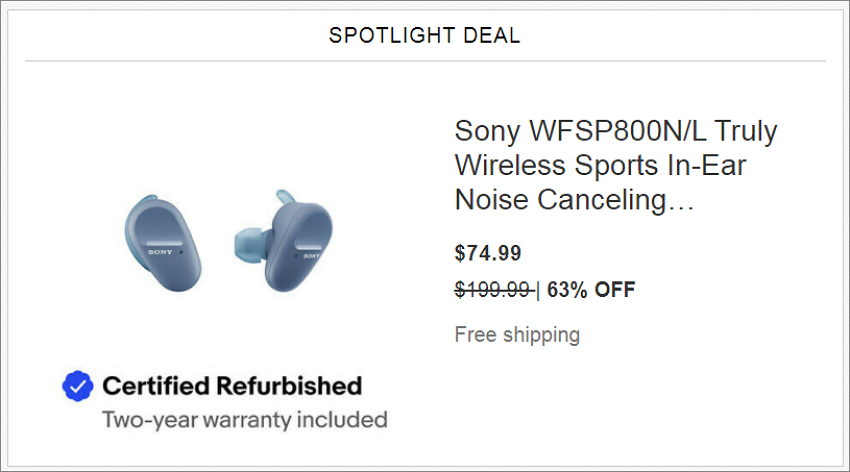
Task: Click the "Sony WFSP800N/L Truly" first title line
Action: 616,131
